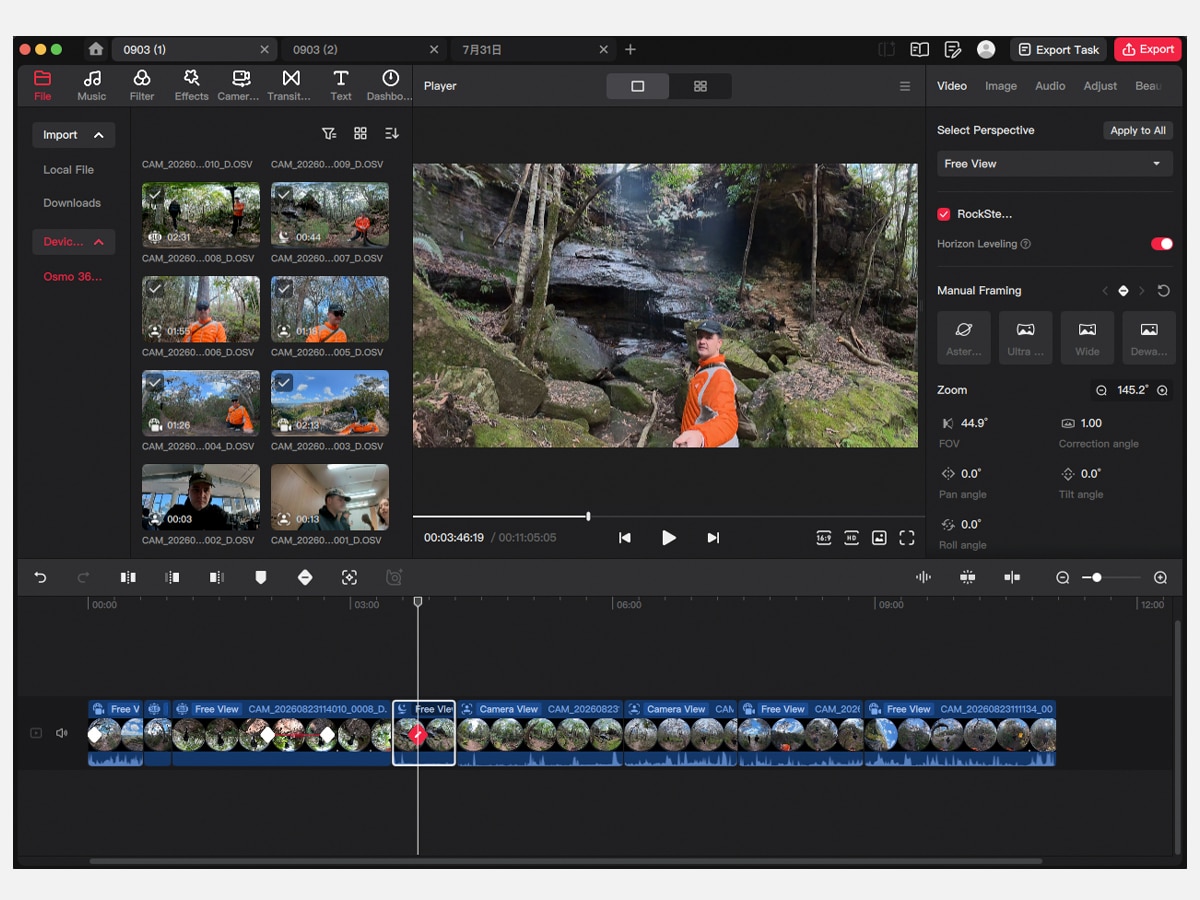Toggle checkbox on clip CAM_...008_D.OSV

155,194
